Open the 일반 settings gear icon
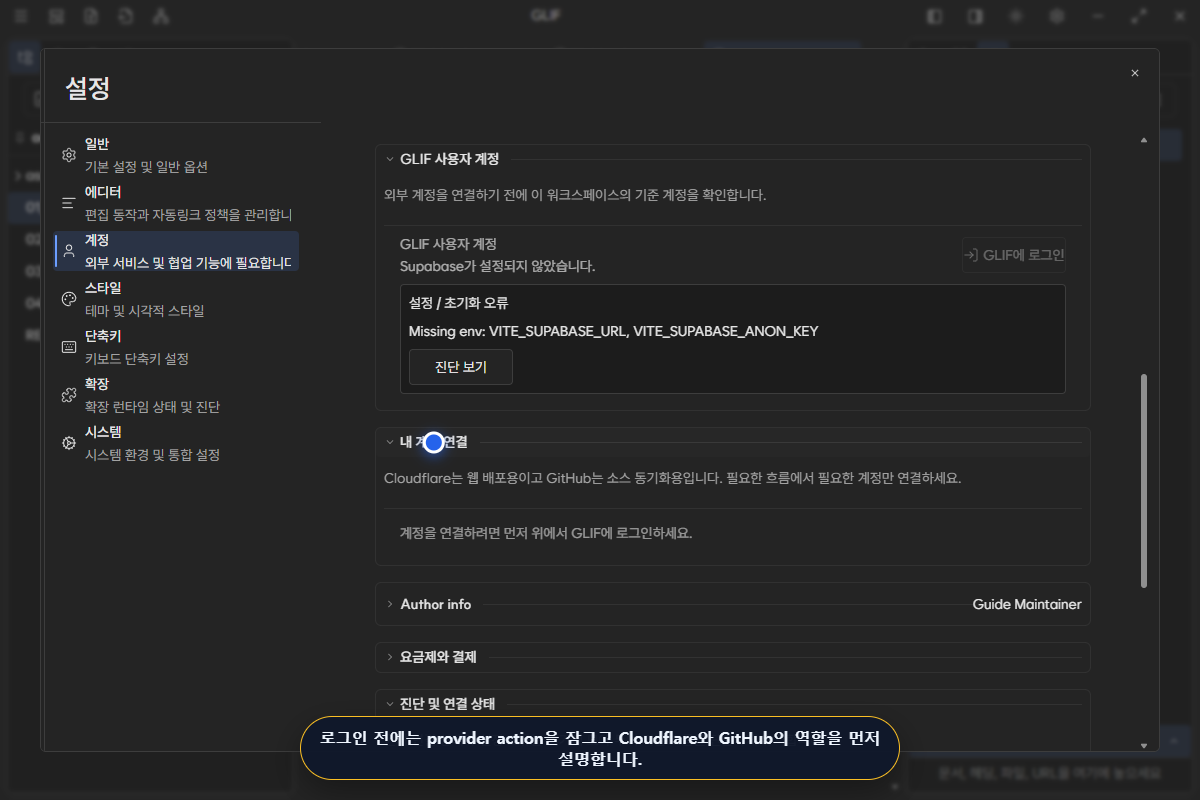Viewport: 1200px width, 800px height. pos(68,155)
